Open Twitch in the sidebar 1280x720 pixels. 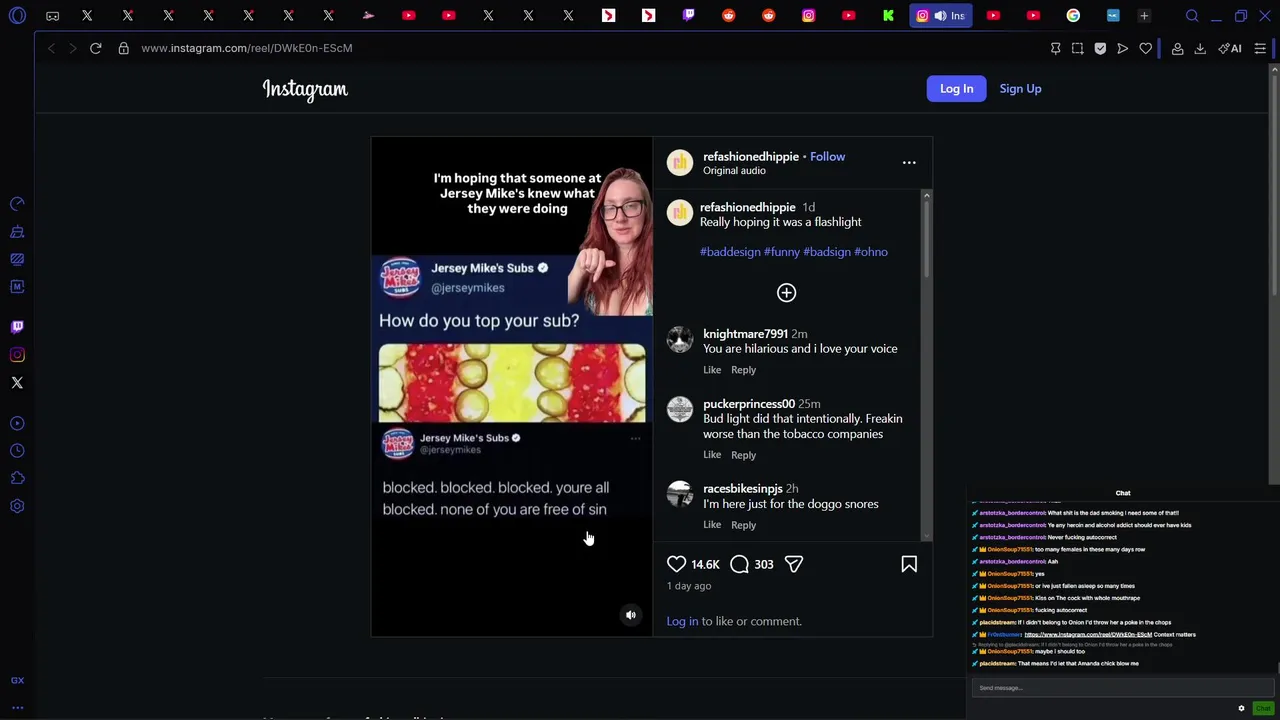(x=17, y=327)
